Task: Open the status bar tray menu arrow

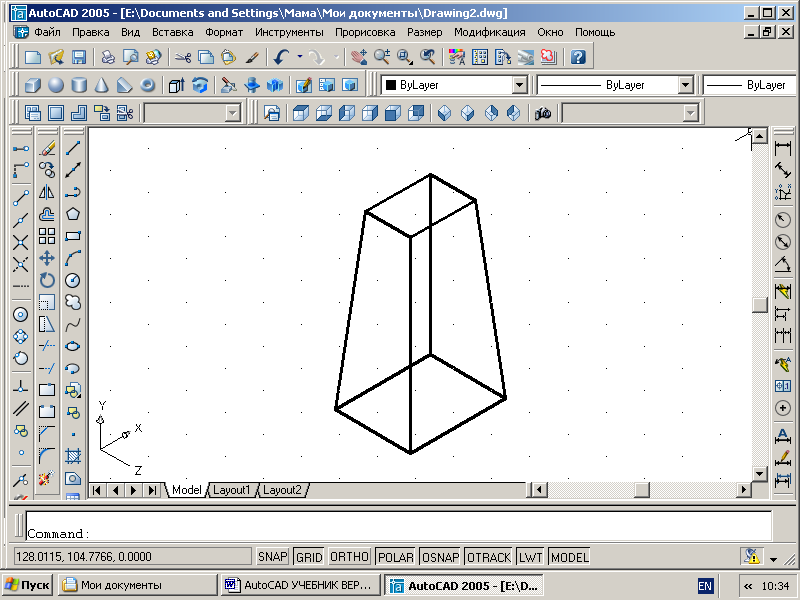Action: click(x=773, y=559)
